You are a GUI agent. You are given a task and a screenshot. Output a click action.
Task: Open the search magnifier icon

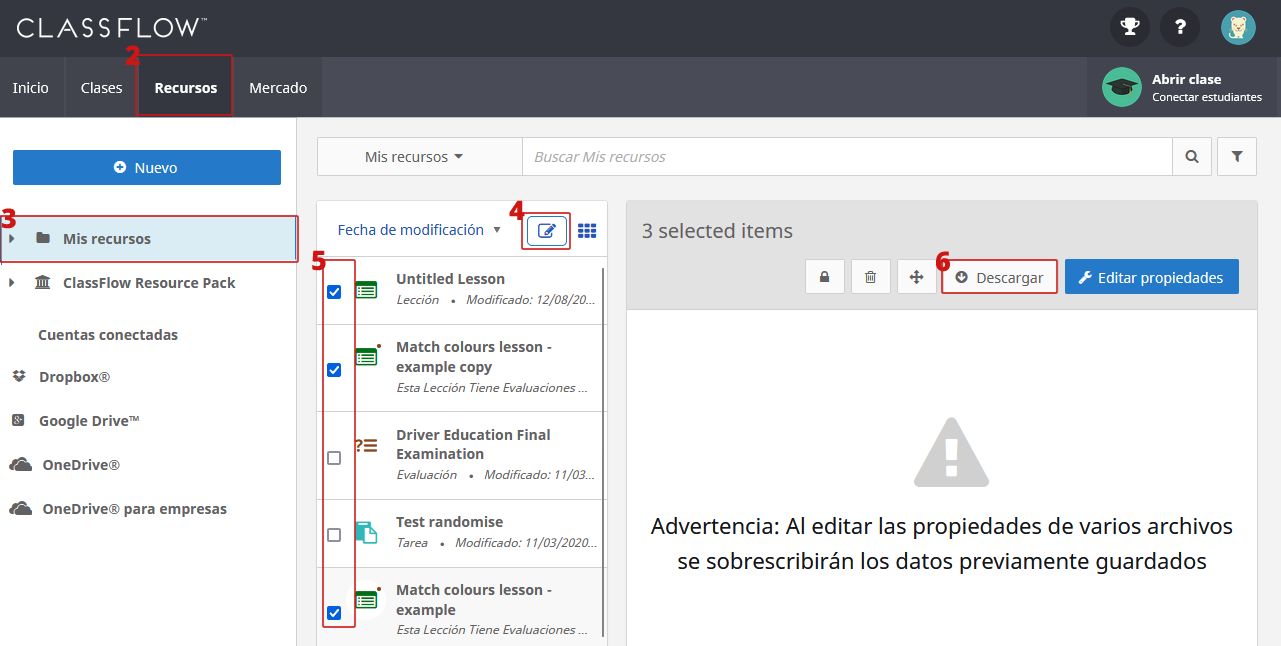pos(1191,156)
